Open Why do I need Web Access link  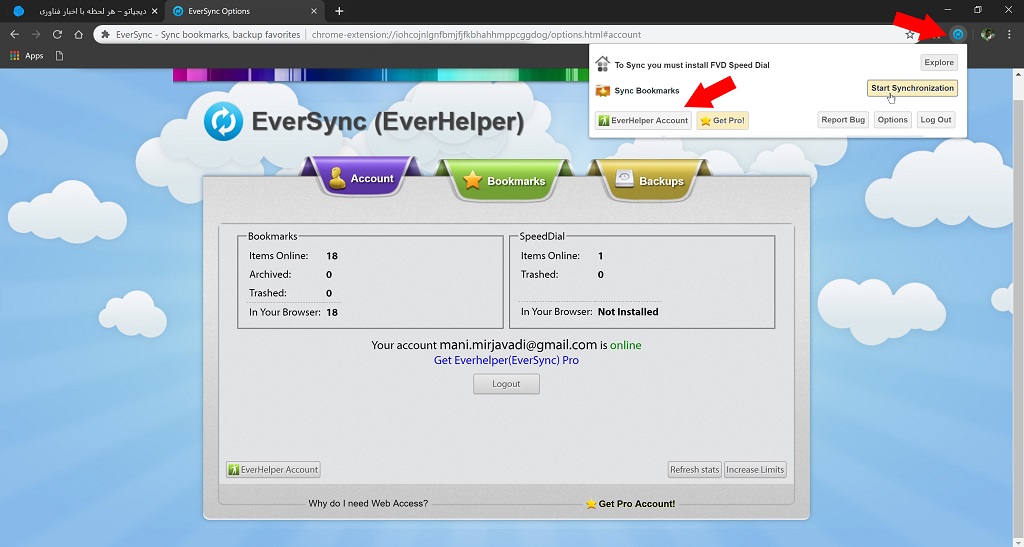pos(368,503)
